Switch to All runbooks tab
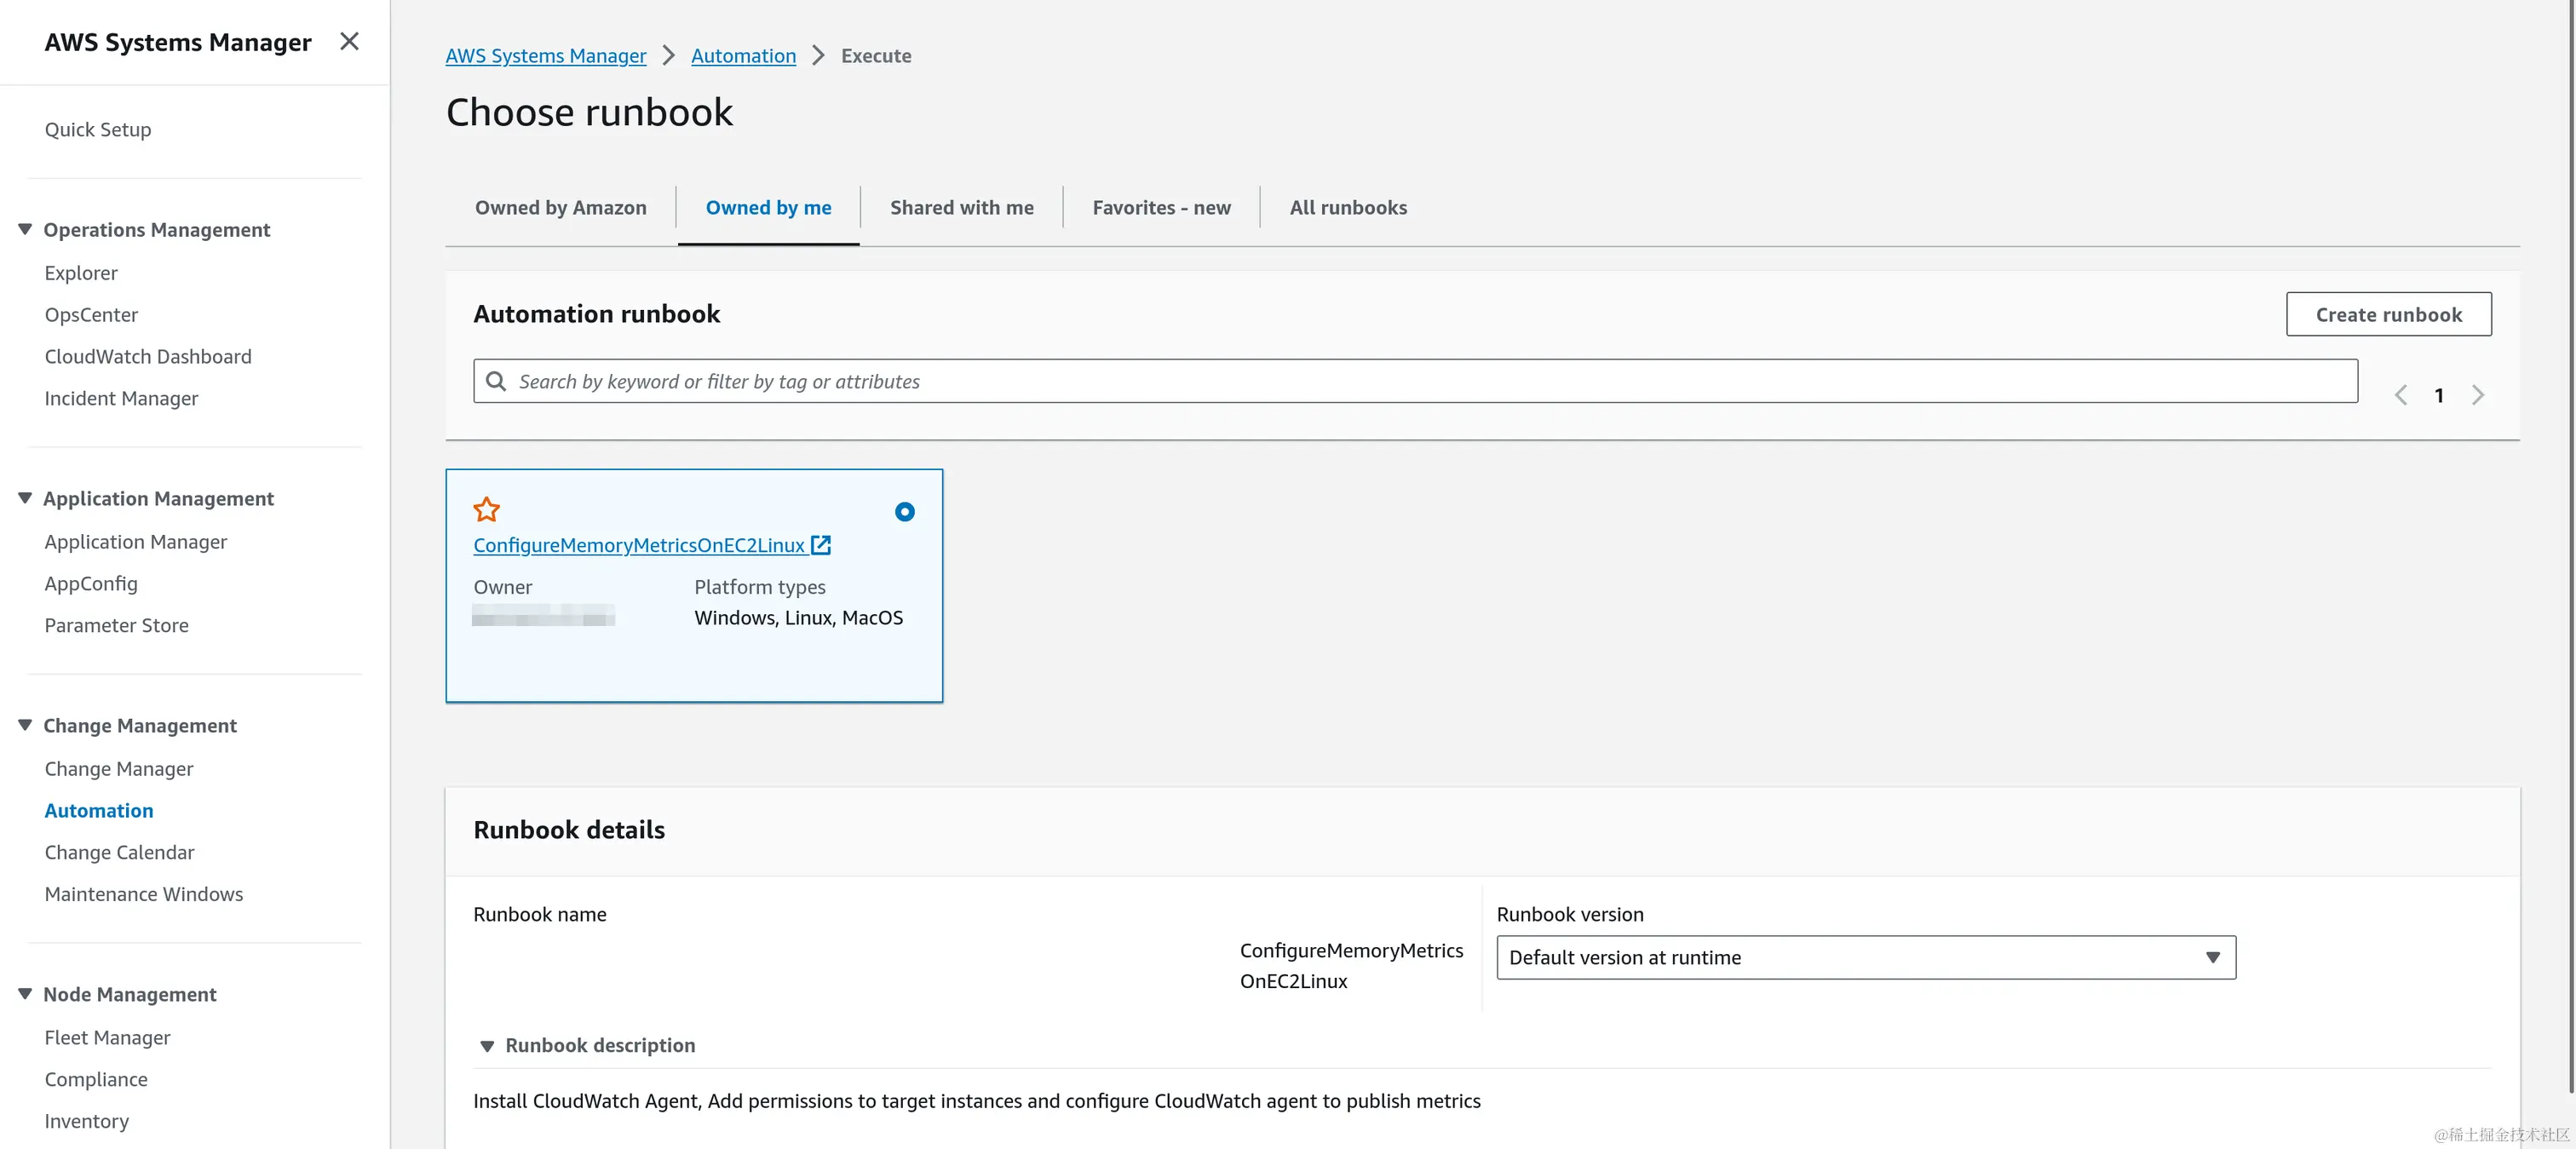2576x1149 pixels. click(x=1348, y=208)
